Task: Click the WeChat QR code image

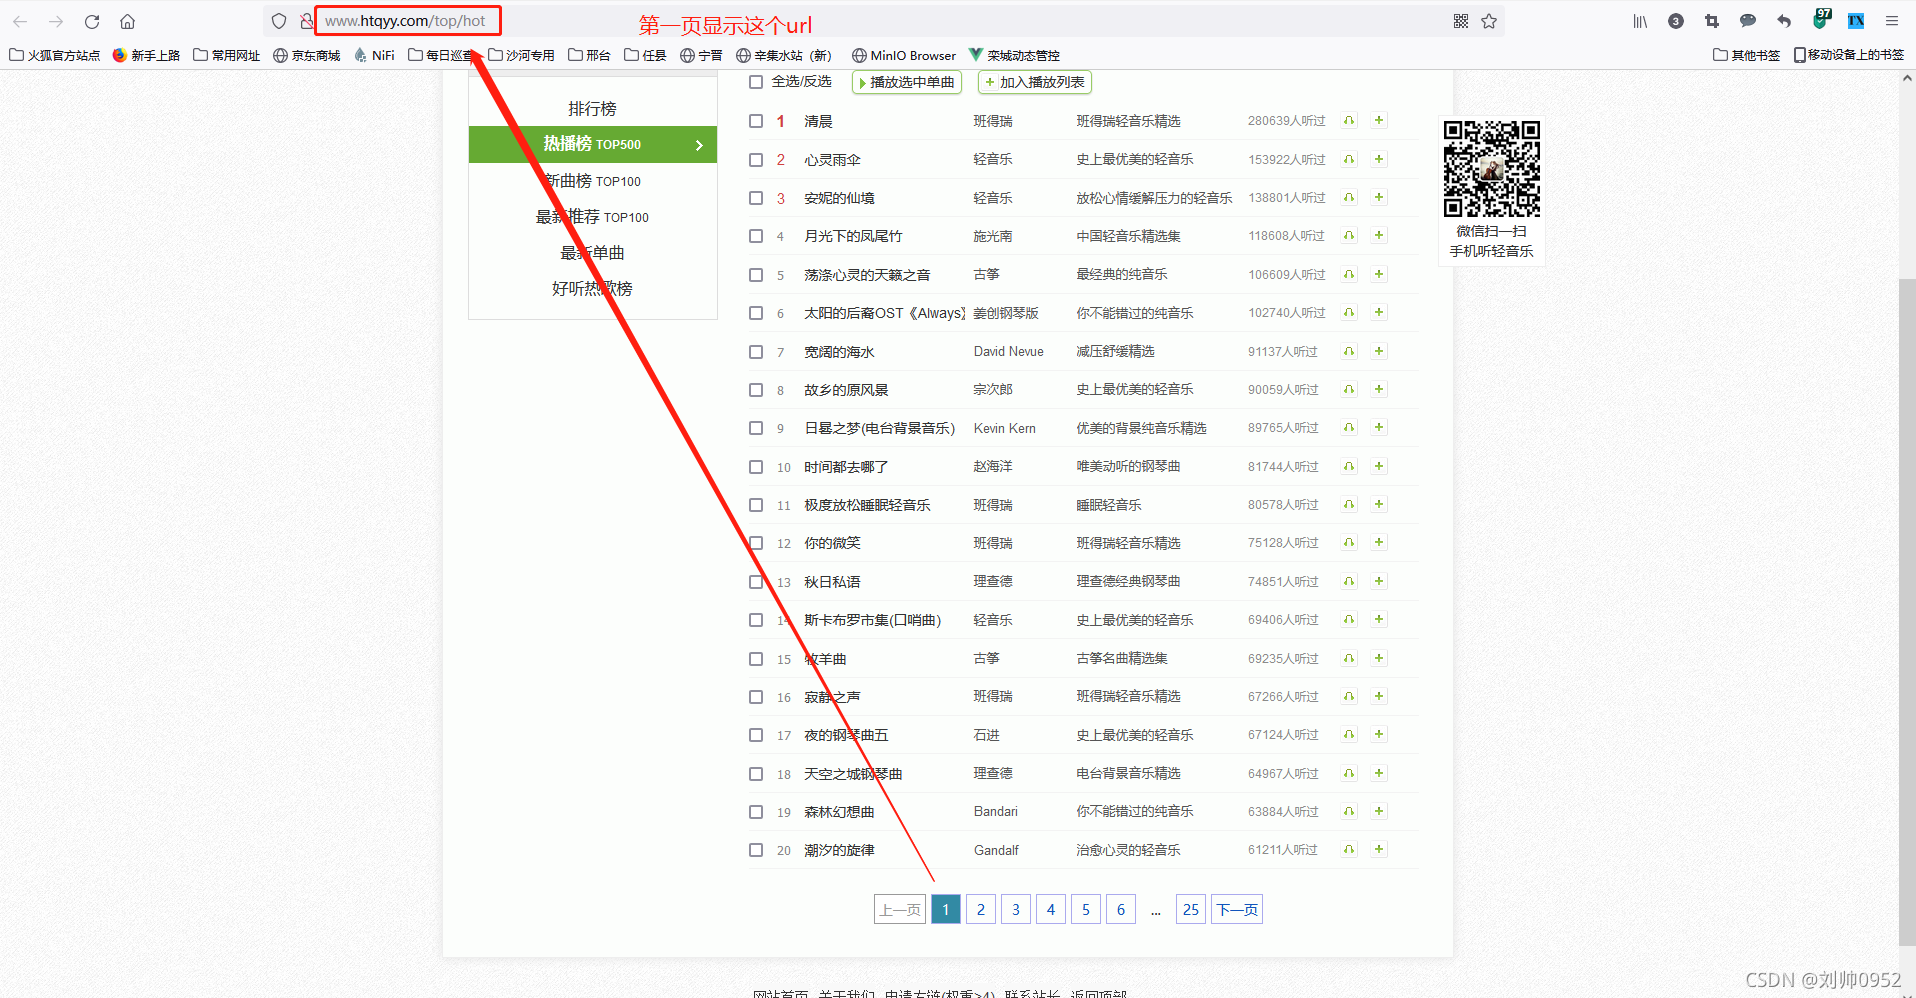Action: [x=1491, y=169]
